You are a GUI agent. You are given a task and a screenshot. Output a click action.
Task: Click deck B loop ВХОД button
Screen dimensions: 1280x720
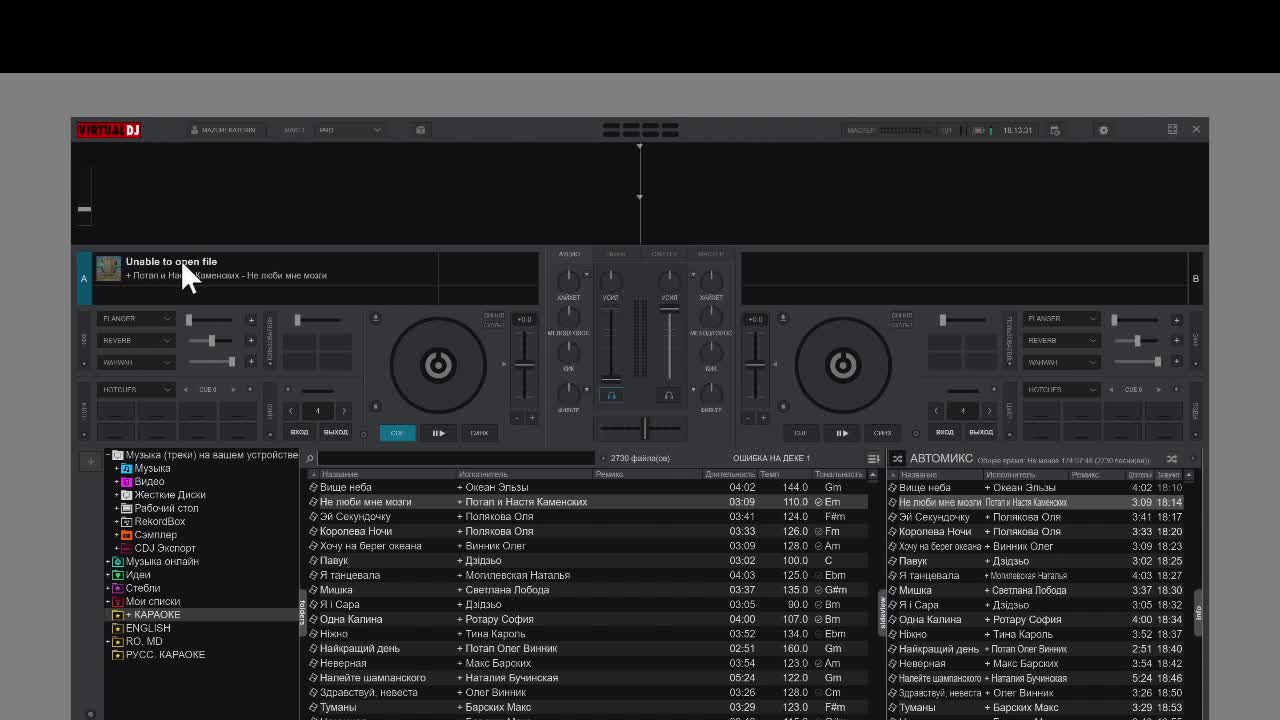(x=944, y=432)
